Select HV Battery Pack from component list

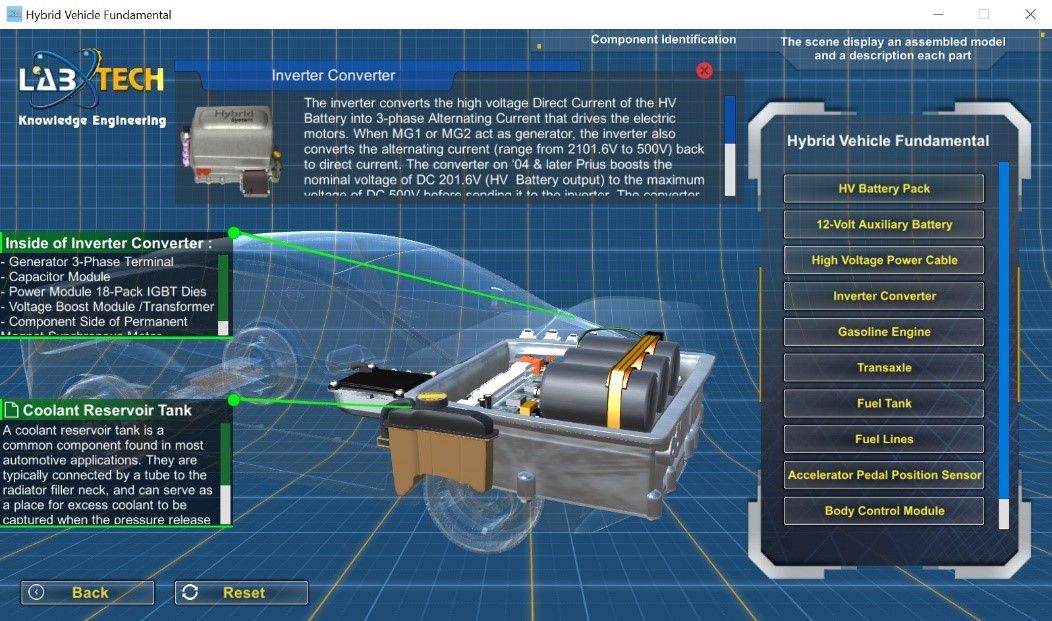(883, 189)
